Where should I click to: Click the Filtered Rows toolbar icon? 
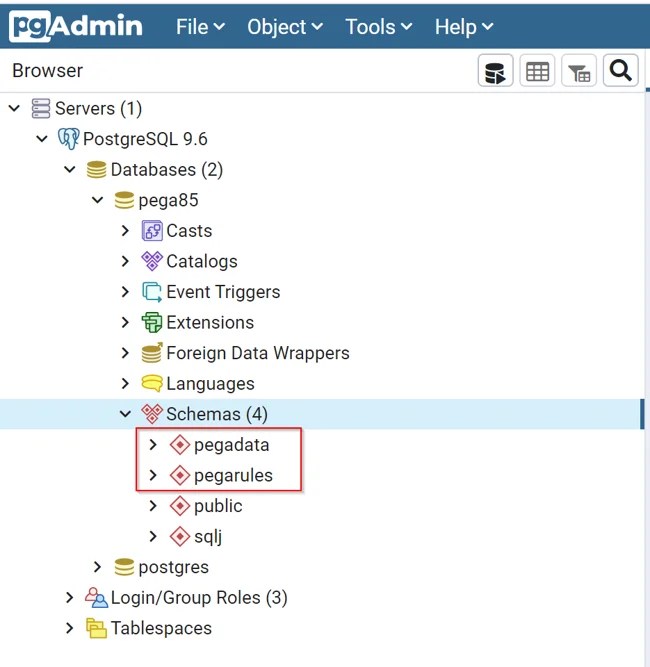579,71
